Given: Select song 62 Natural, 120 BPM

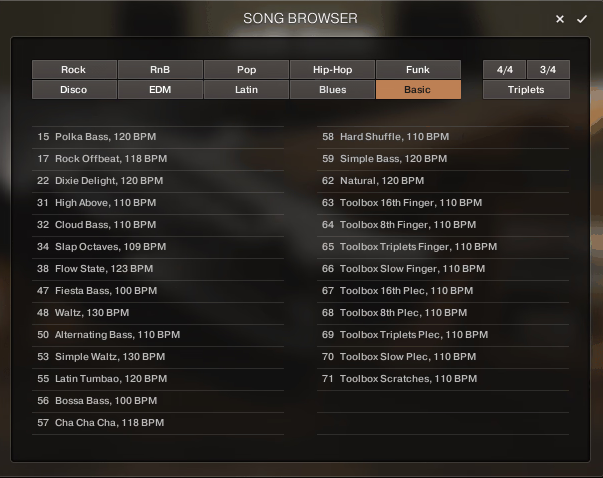Looking at the screenshot, I should pos(443,181).
